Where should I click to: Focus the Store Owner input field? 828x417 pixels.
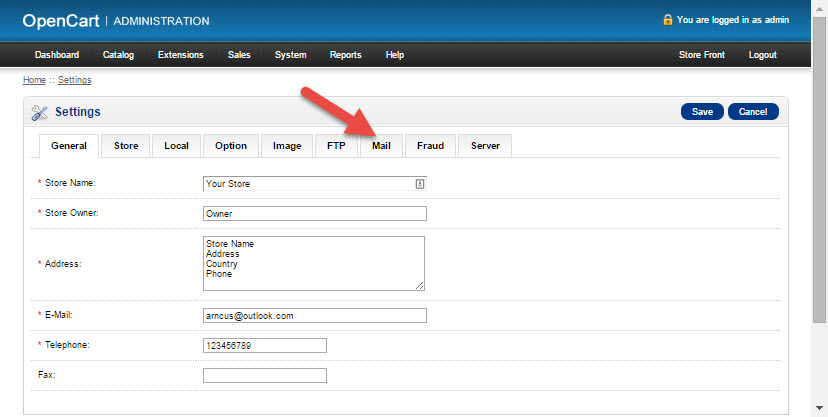(x=315, y=213)
